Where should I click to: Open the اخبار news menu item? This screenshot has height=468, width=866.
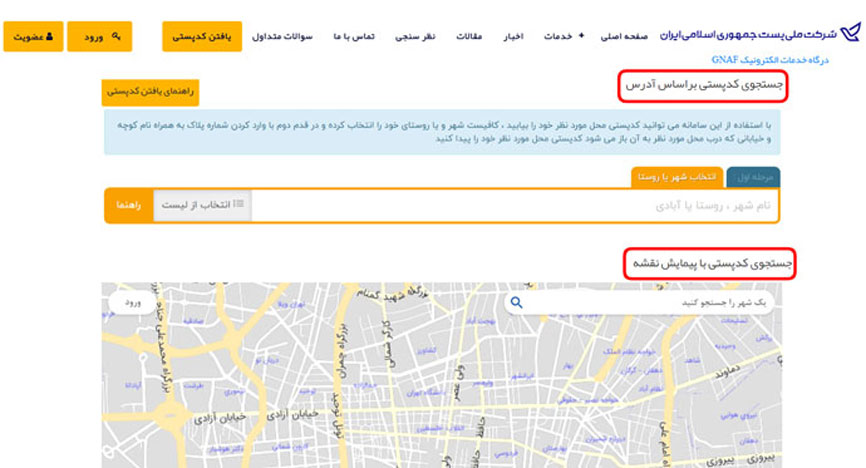513,36
